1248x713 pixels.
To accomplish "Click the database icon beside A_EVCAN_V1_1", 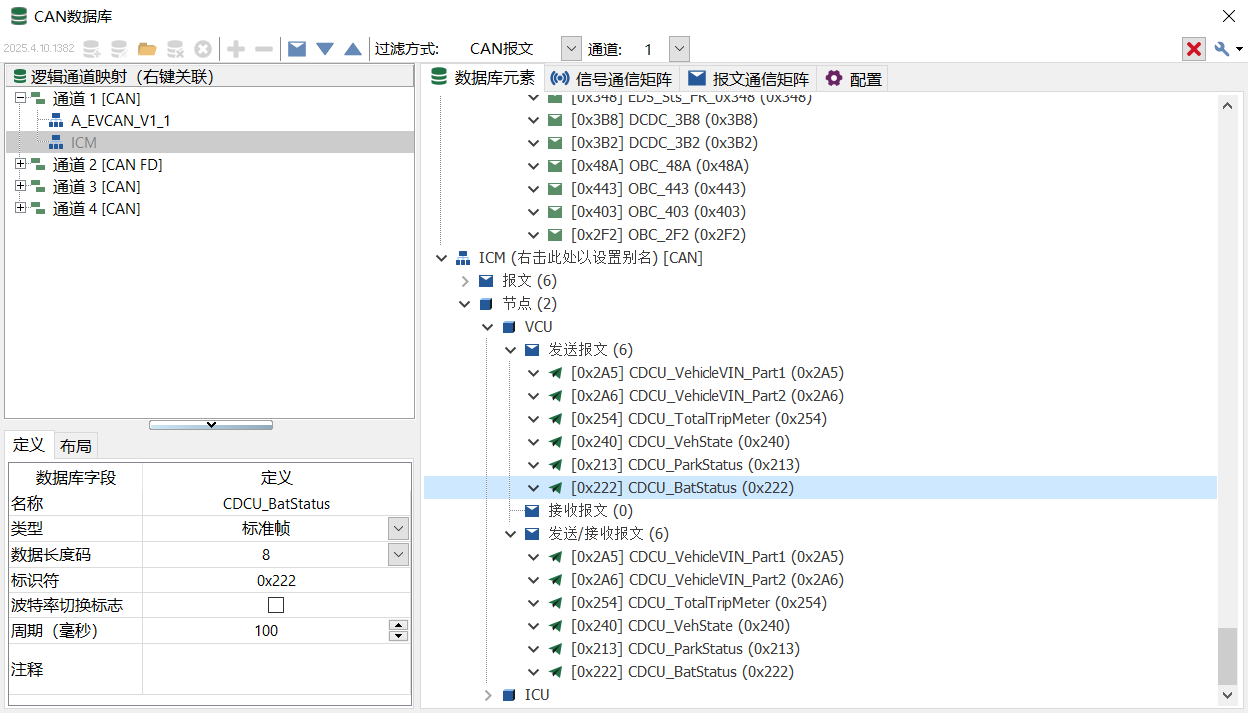I will (56, 121).
